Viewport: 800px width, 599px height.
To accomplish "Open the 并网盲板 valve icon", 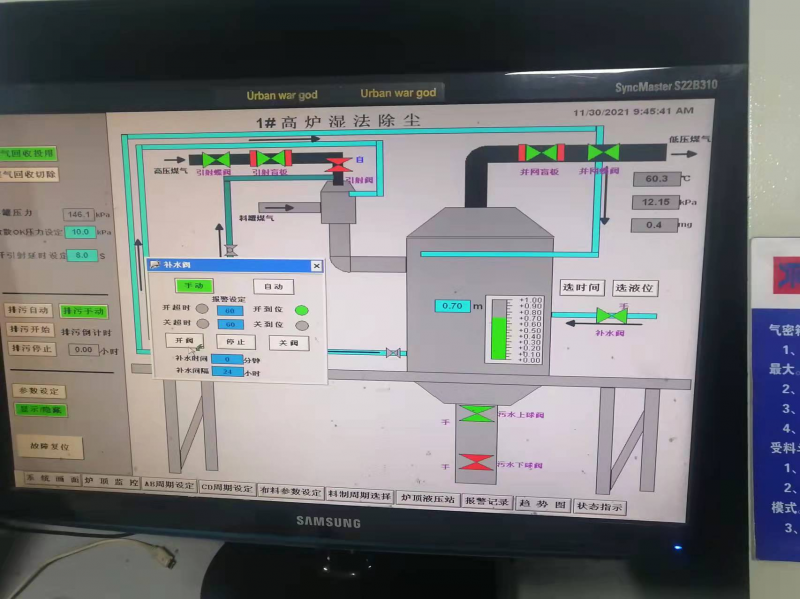I will 541,153.
